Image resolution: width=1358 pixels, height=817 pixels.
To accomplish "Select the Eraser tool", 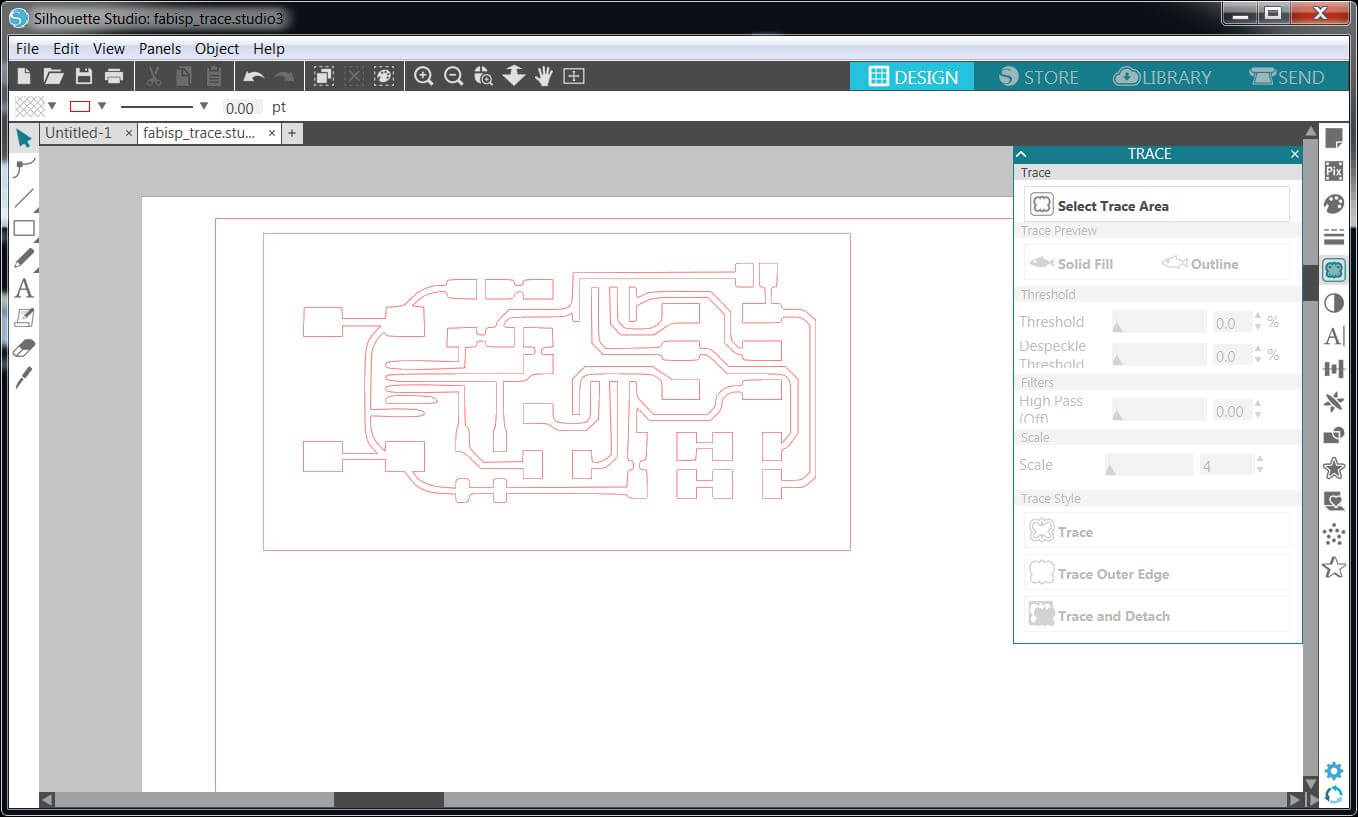I will pos(24,348).
